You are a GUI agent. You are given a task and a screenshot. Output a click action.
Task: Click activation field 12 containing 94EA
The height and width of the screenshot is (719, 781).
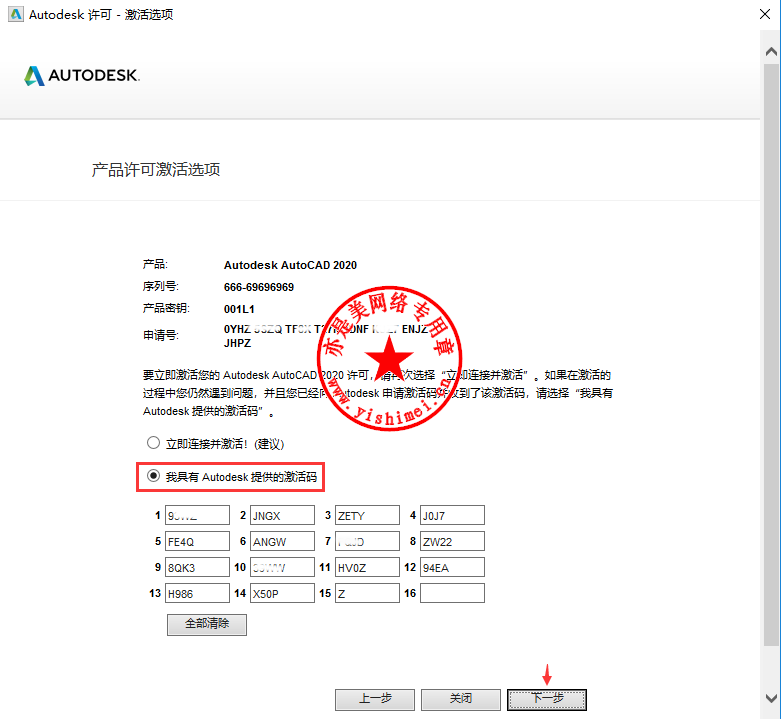click(452, 567)
